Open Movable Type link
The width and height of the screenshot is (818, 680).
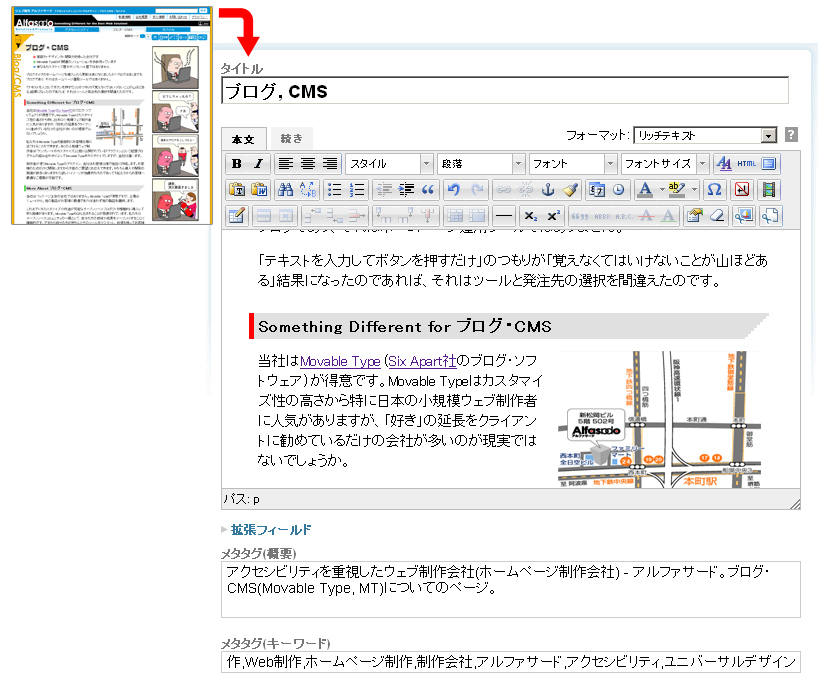(x=340, y=361)
